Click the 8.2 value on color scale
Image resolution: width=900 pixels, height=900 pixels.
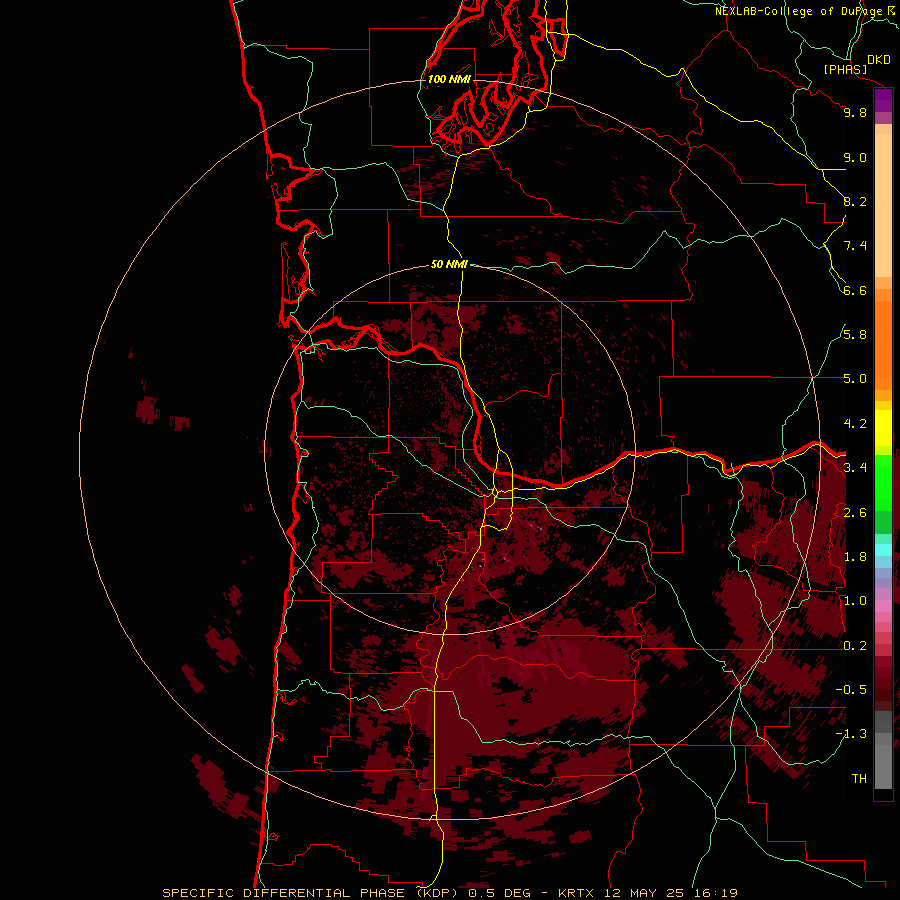(855, 201)
